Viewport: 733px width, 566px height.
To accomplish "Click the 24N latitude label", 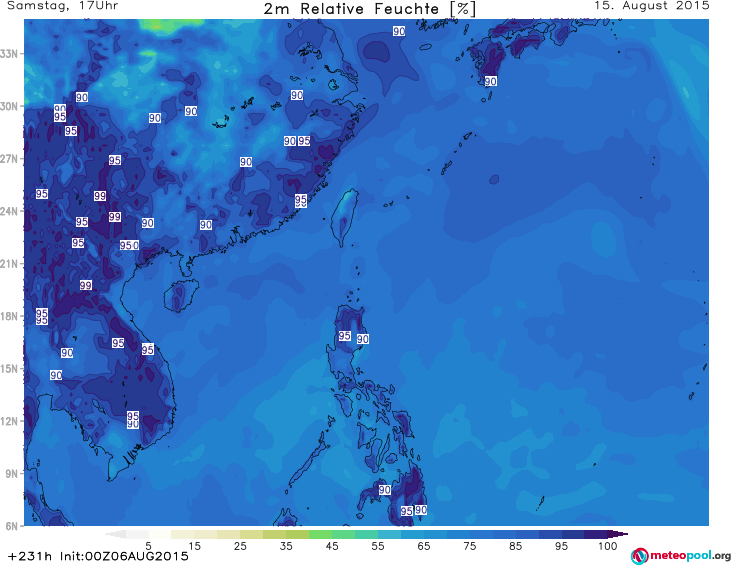I will [x=9, y=211].
